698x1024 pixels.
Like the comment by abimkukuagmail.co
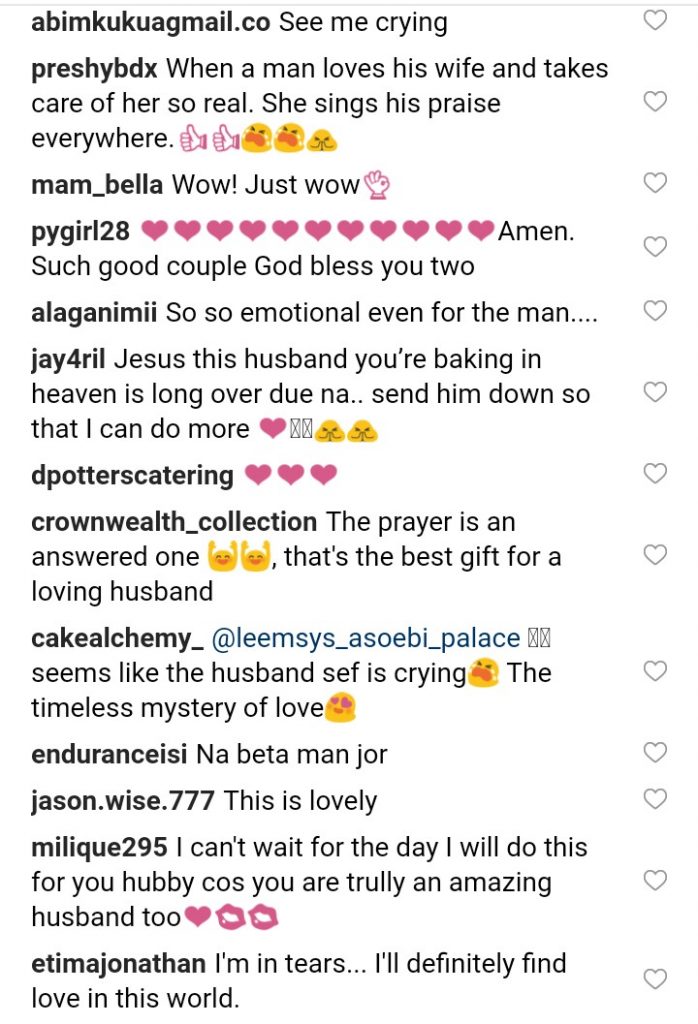(x=654, y=20)
